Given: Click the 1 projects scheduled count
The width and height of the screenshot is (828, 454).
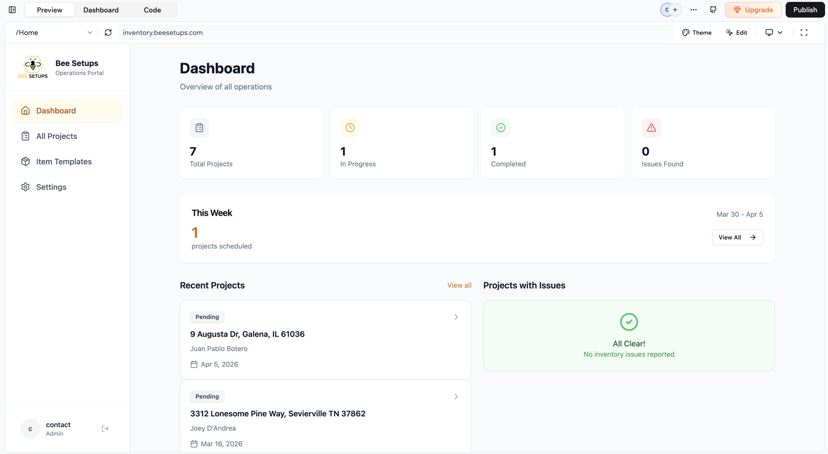Looking at the screenshot, I should pyautogui.click(x=195, y=233).
